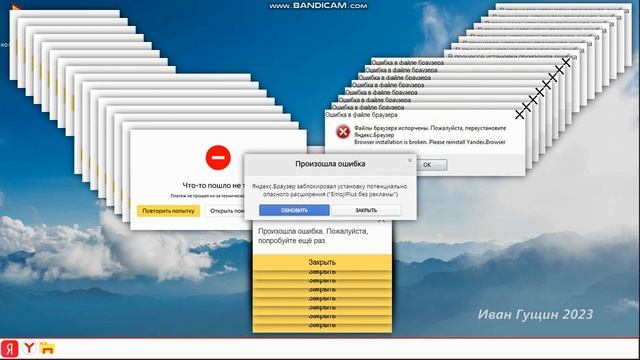Image resolution: width=640 pixels, height=360 pixels.
Task: Click the text 'Browser installation is broken. Please reinstall Yandex.Browser'
Action: [x=430, y=142]
